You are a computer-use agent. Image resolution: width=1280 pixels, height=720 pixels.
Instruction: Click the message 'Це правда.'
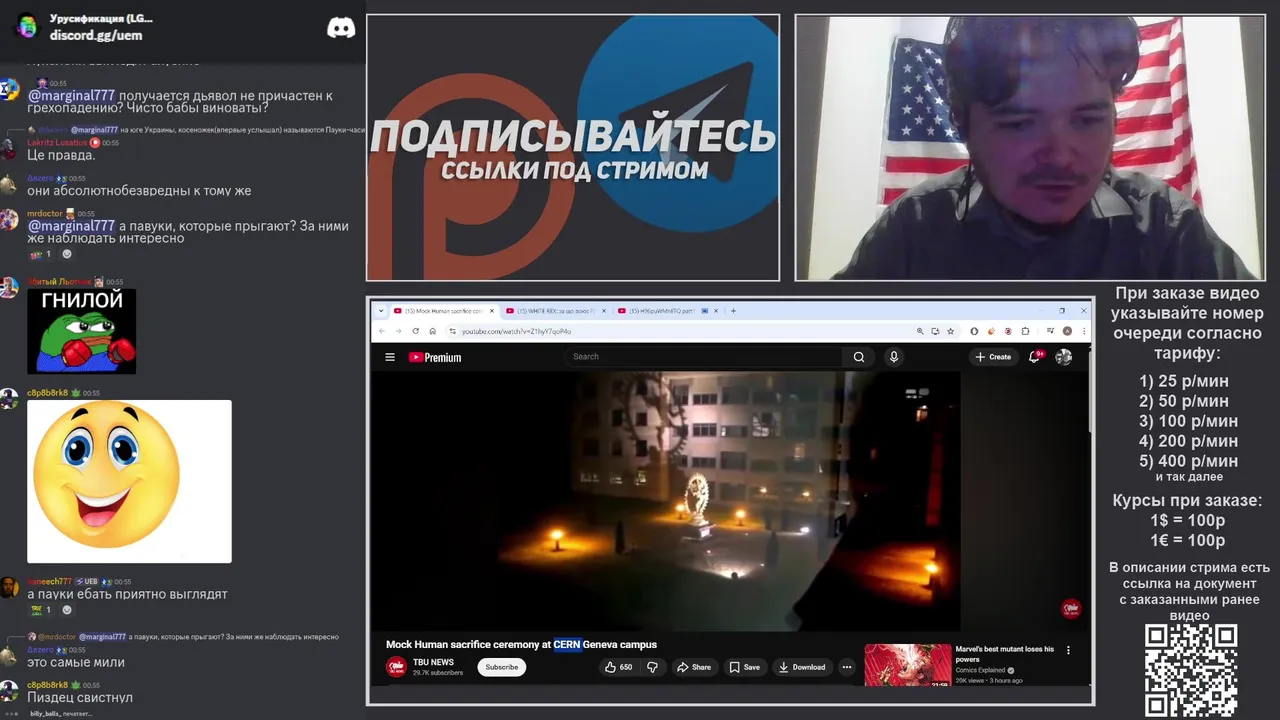(61, 155)
